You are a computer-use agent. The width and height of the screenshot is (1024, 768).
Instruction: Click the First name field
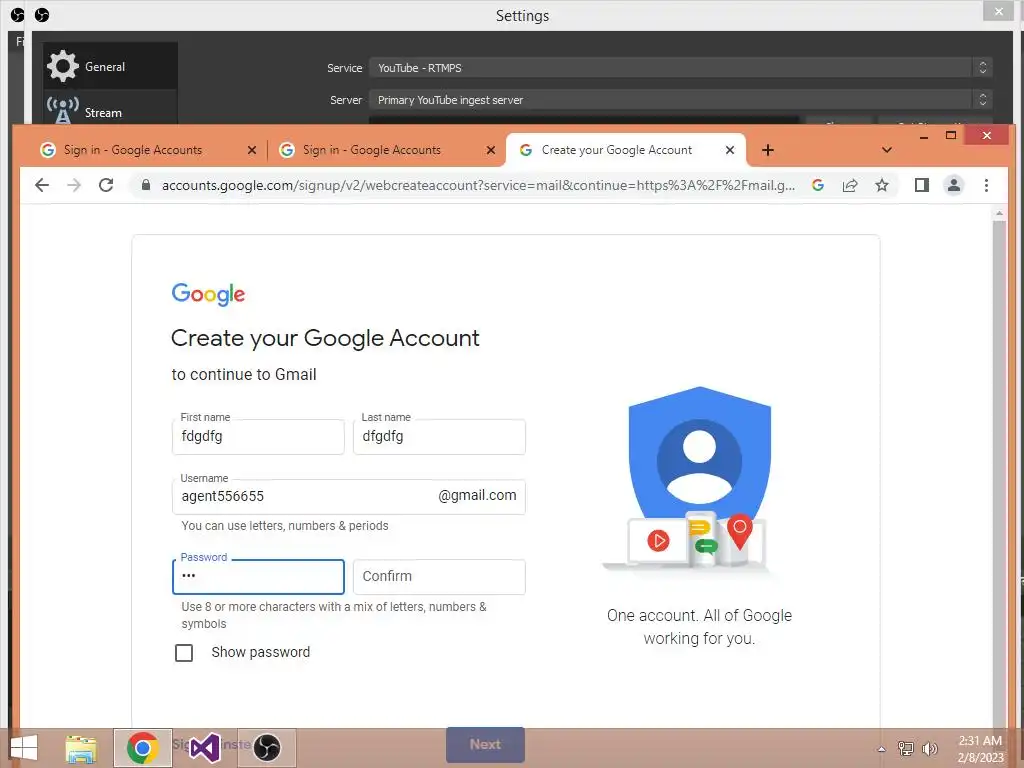(x=258, y=436)
